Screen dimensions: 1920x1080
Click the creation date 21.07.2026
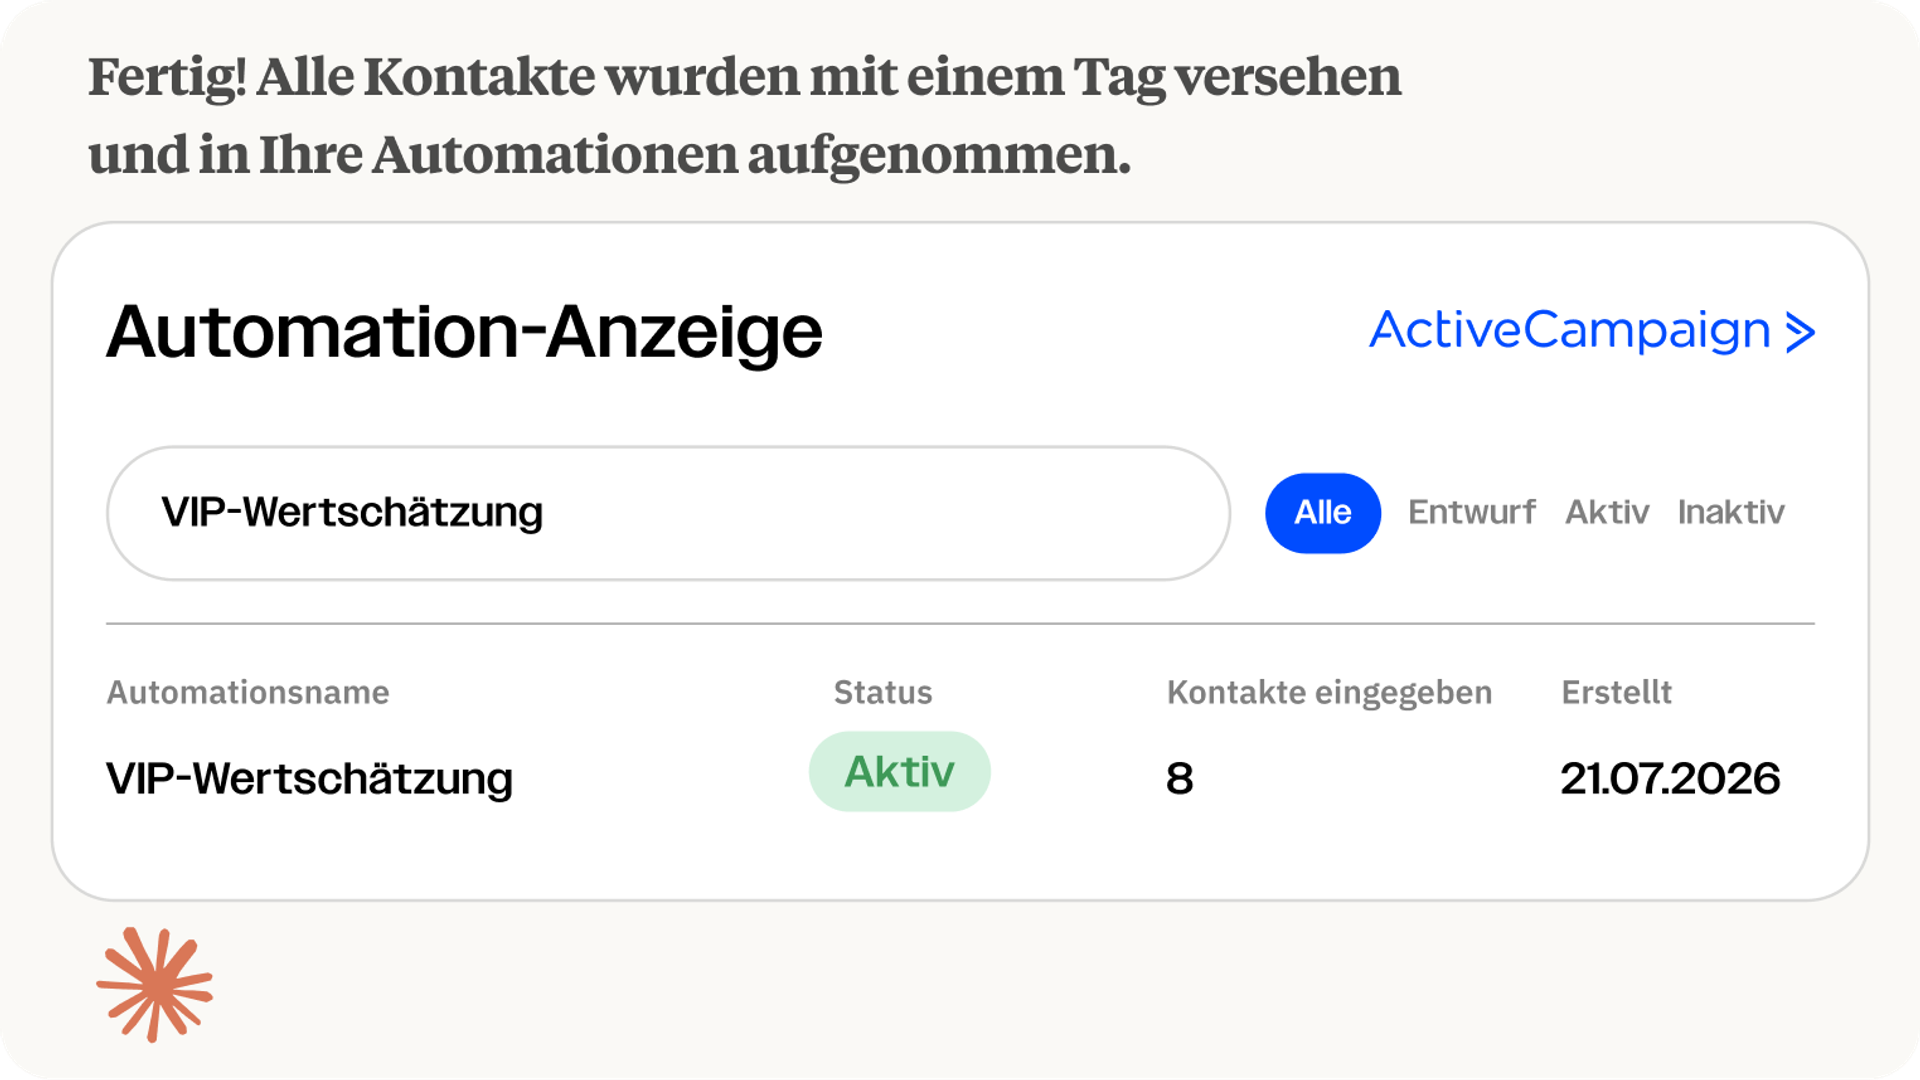(x=1670, y=779)
